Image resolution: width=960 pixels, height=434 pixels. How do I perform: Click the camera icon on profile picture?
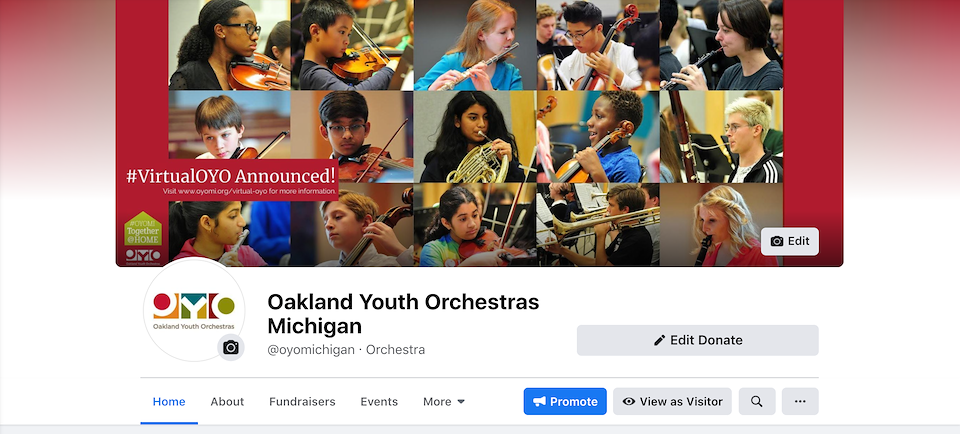tap(231, 348)
